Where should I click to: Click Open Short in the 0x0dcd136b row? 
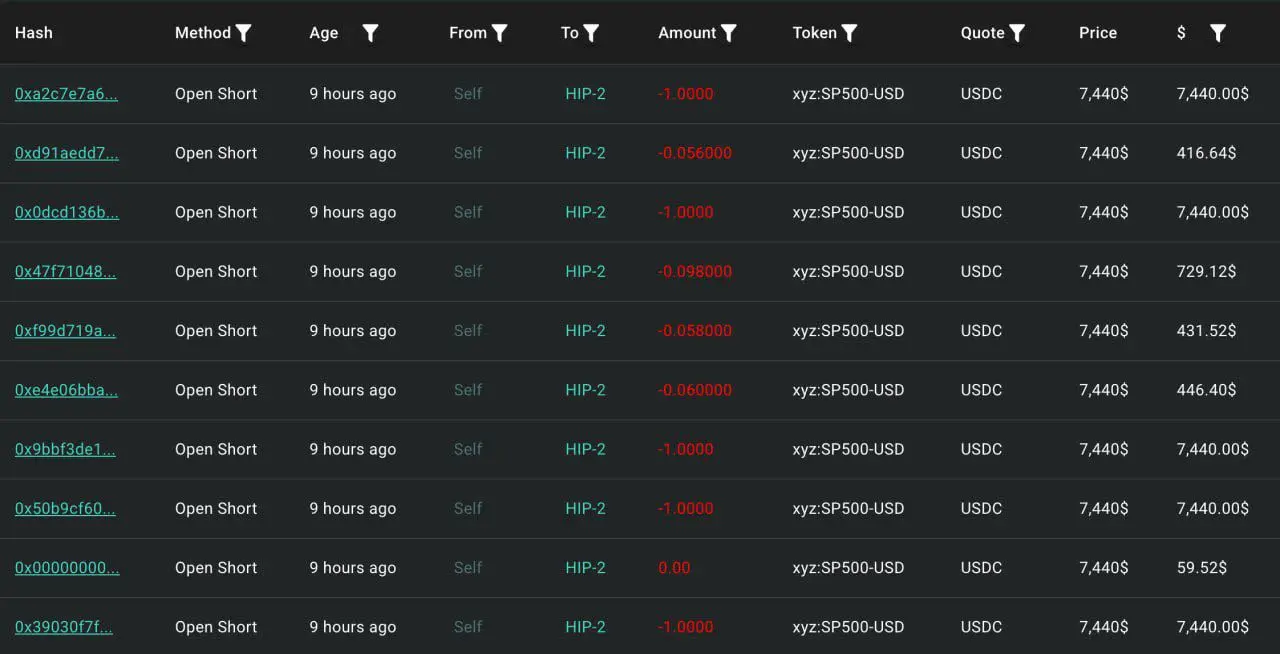tap(216, 212)
